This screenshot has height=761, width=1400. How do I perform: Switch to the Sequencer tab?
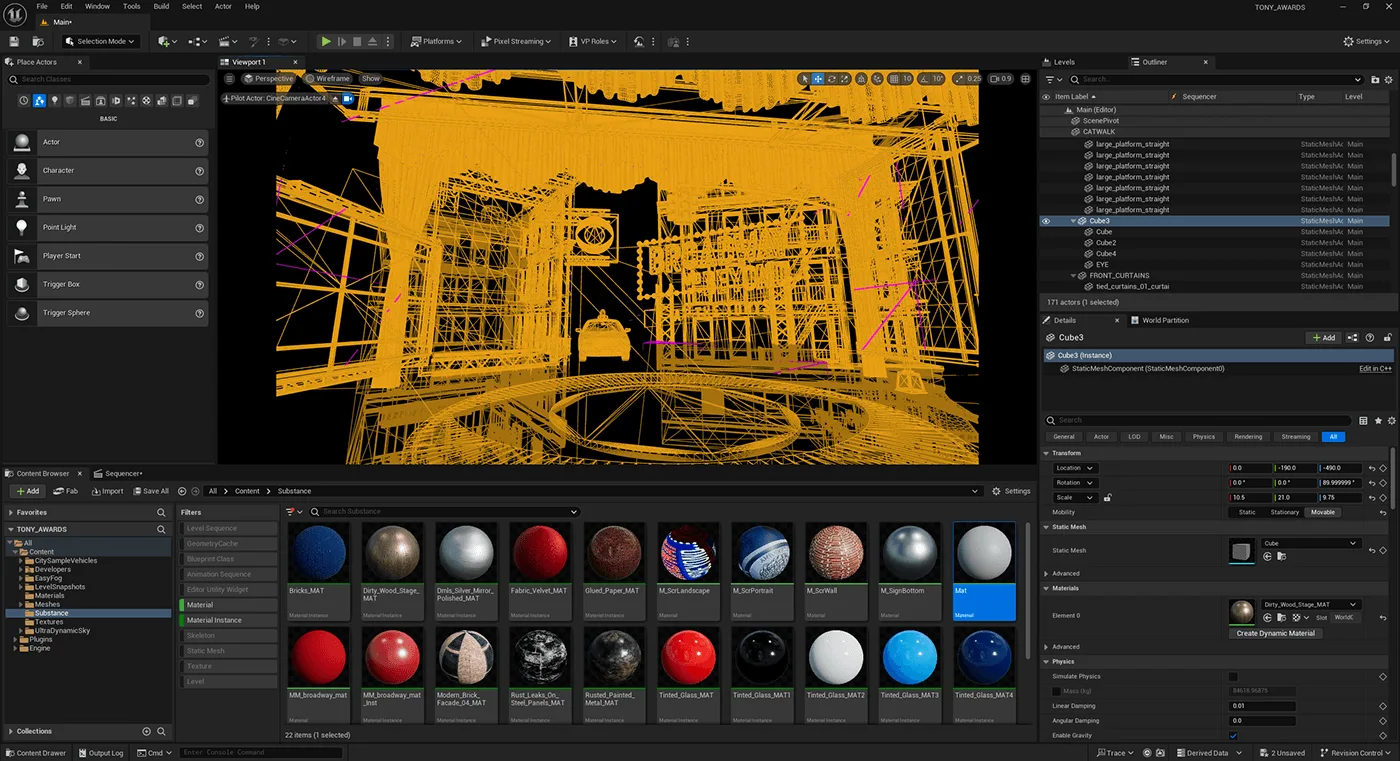coord(120,473)
